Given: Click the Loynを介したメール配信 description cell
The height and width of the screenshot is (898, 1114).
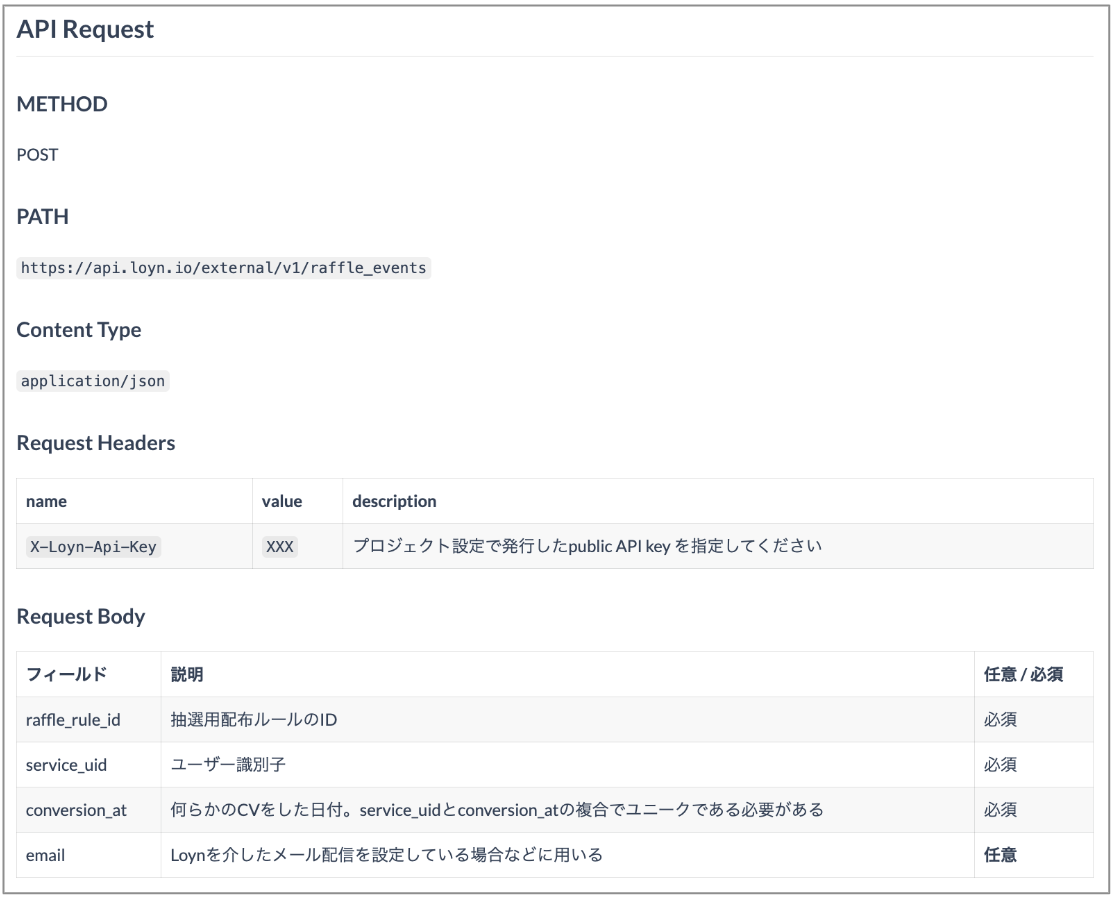Looking at the screenshot, I should (568, 855).
